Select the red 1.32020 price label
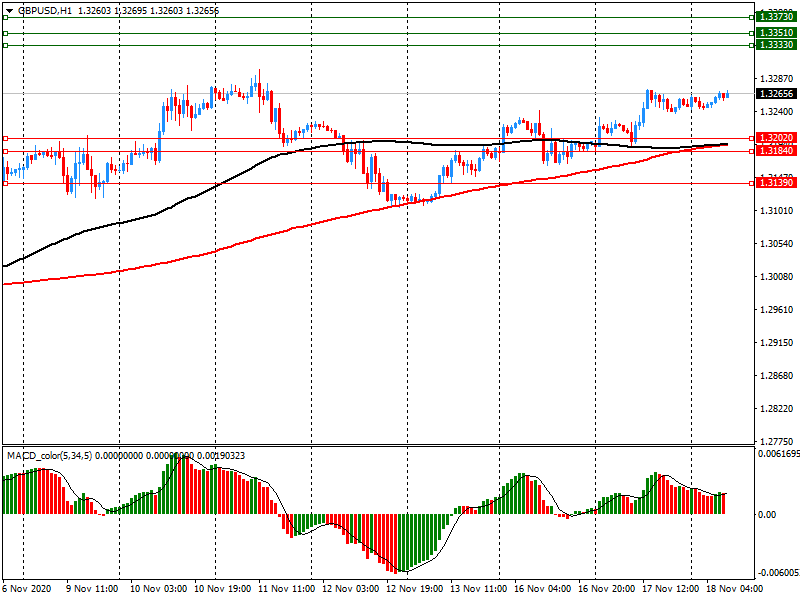 click(776, 139)
